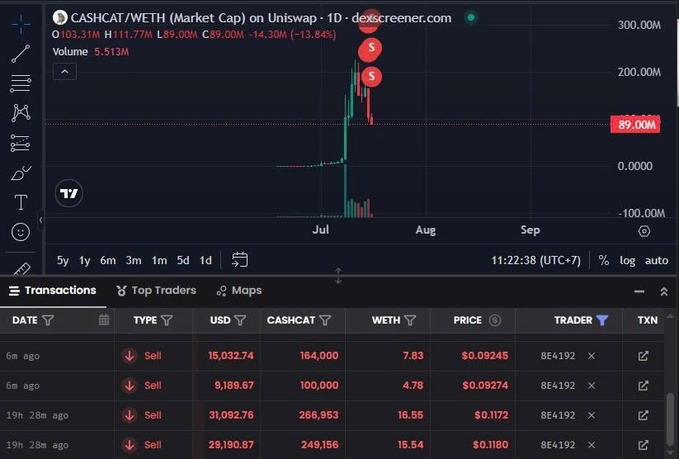This screenshot has width=679, height=459.
Task: Remove trader filter on 31,092.76 row
Action: click(x=592, y=415)
